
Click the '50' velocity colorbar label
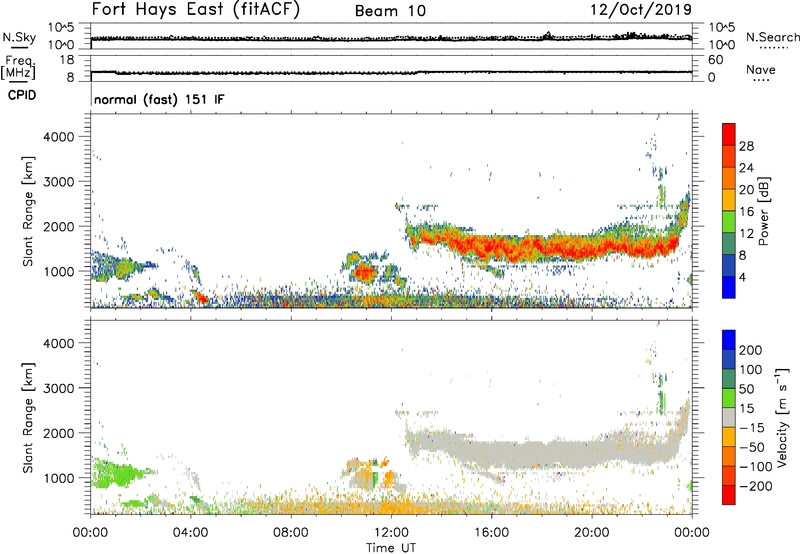point(746,389)
